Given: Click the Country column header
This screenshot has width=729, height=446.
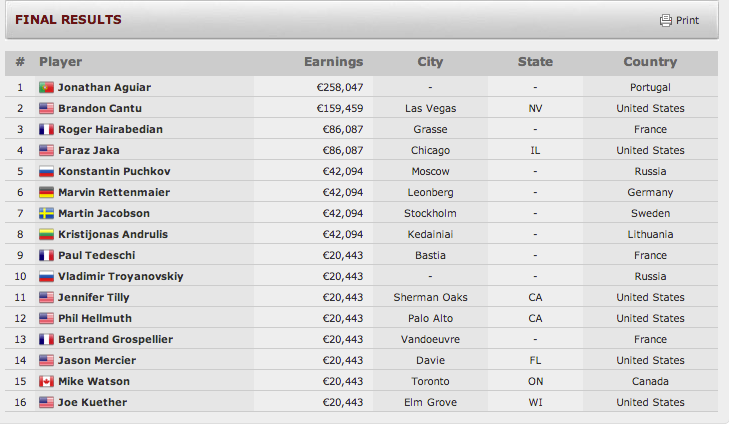Looking at the screenshot, I should 650,62.
